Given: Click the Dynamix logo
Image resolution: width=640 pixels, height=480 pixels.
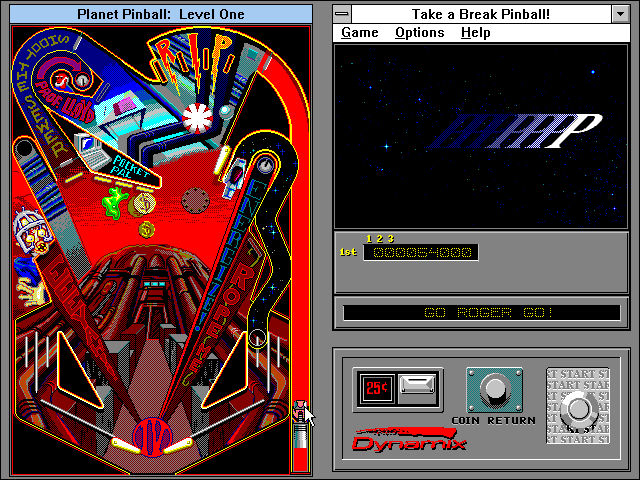Looking at the screenshot, I should [408, 439].
